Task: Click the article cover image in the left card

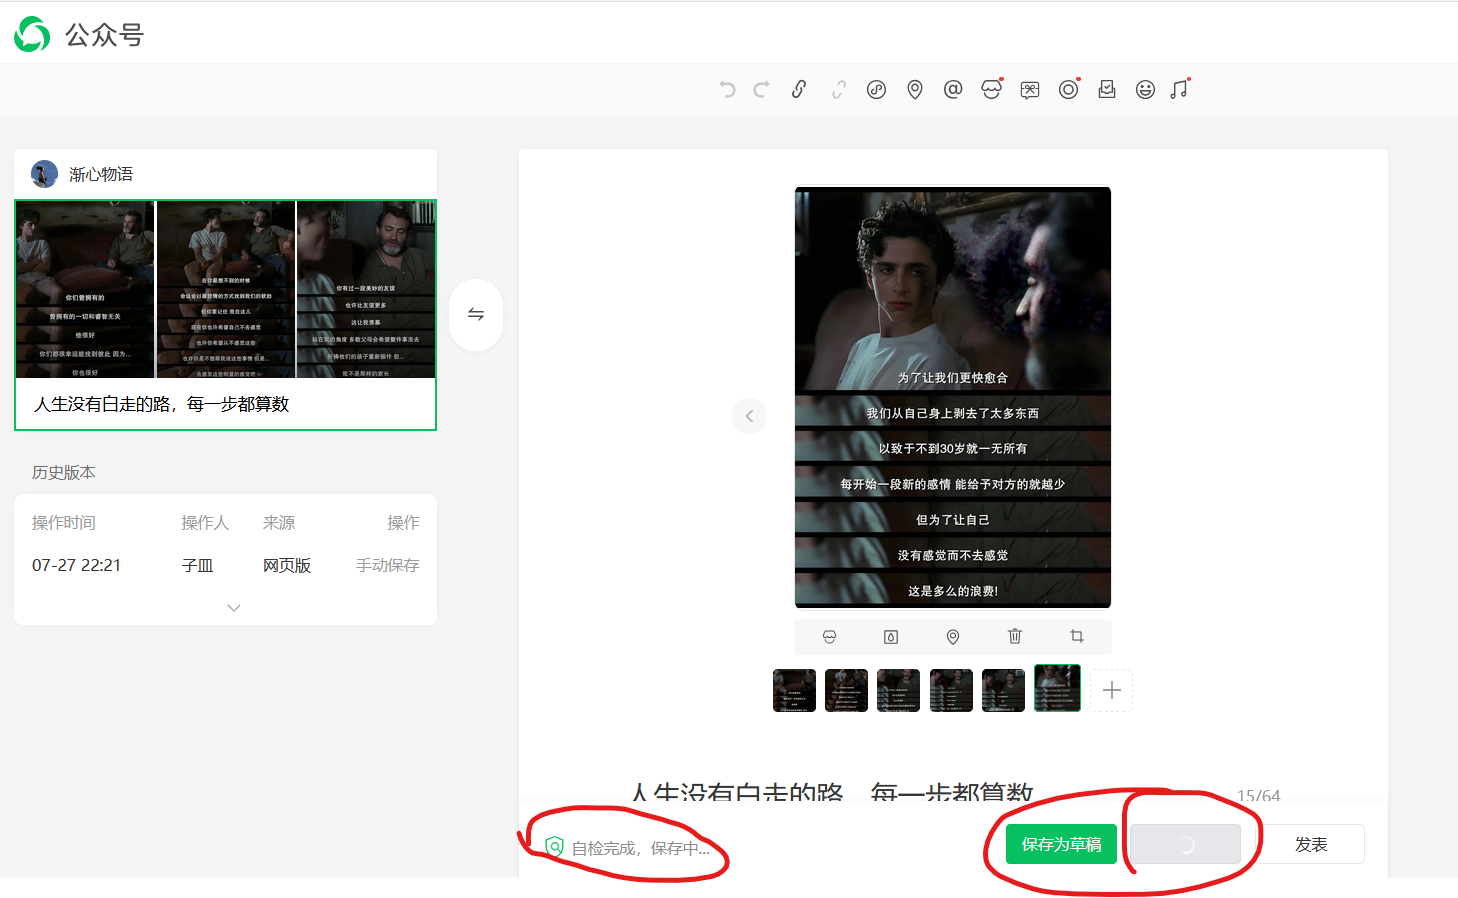Action: (x=226, y=290)
